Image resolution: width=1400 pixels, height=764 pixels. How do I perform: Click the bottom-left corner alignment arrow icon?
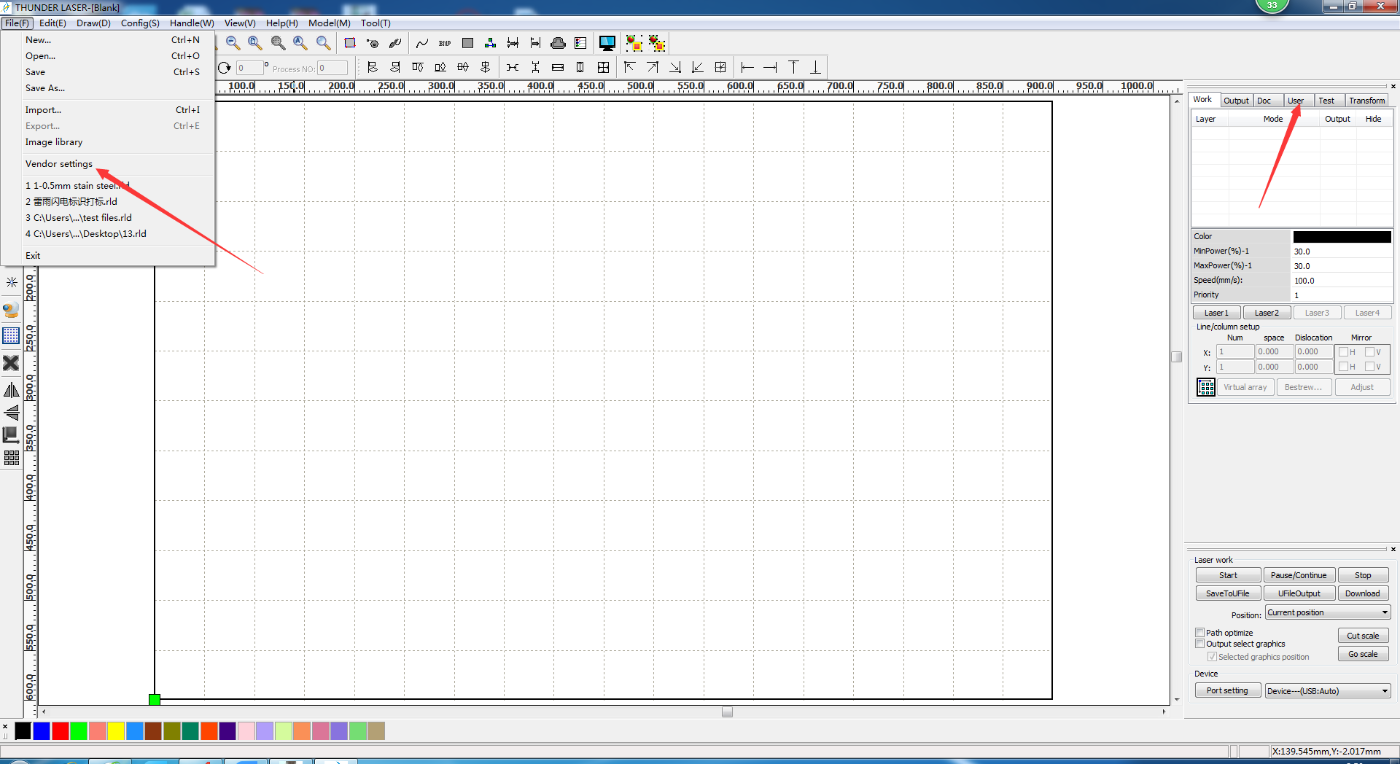click(x=697, y=67)
